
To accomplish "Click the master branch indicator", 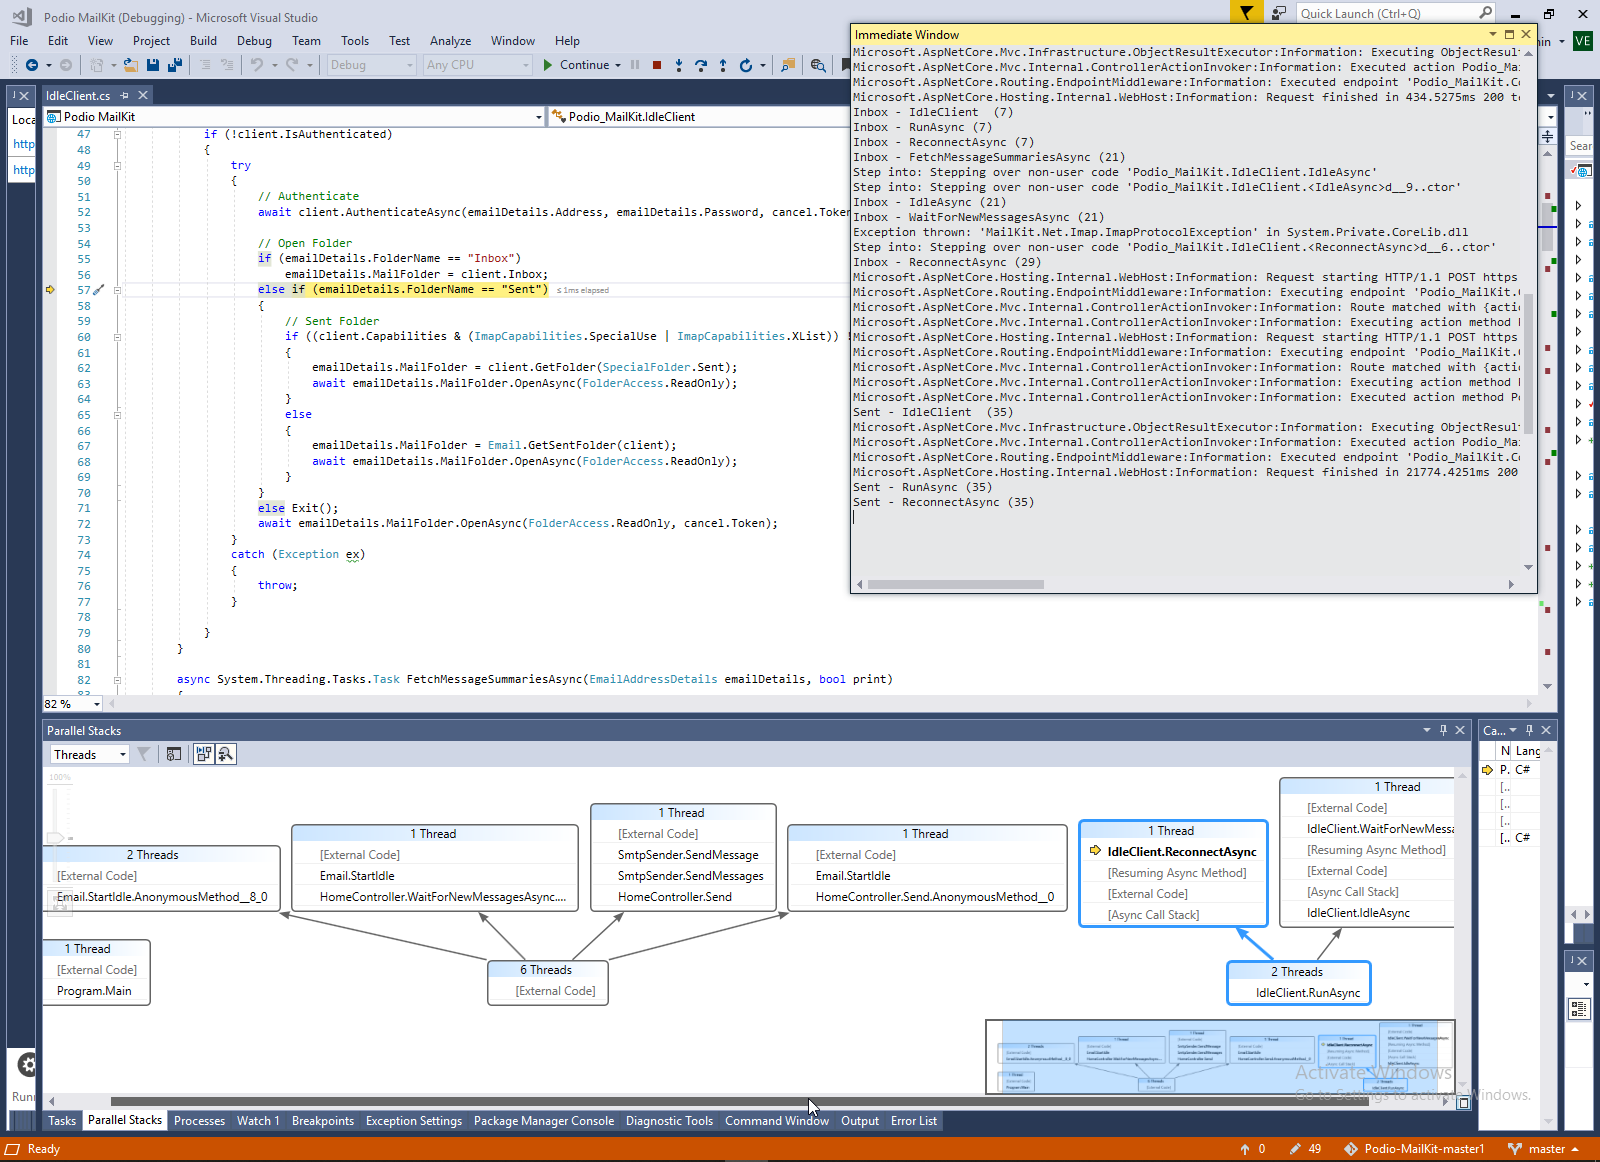I will coord(1547,1149).
